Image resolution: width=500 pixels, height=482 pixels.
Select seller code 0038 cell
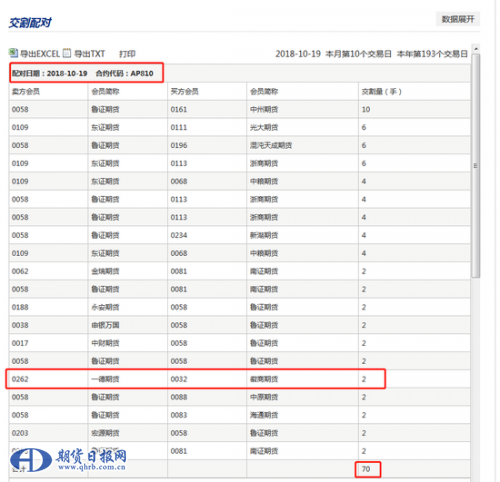(48, 325)
